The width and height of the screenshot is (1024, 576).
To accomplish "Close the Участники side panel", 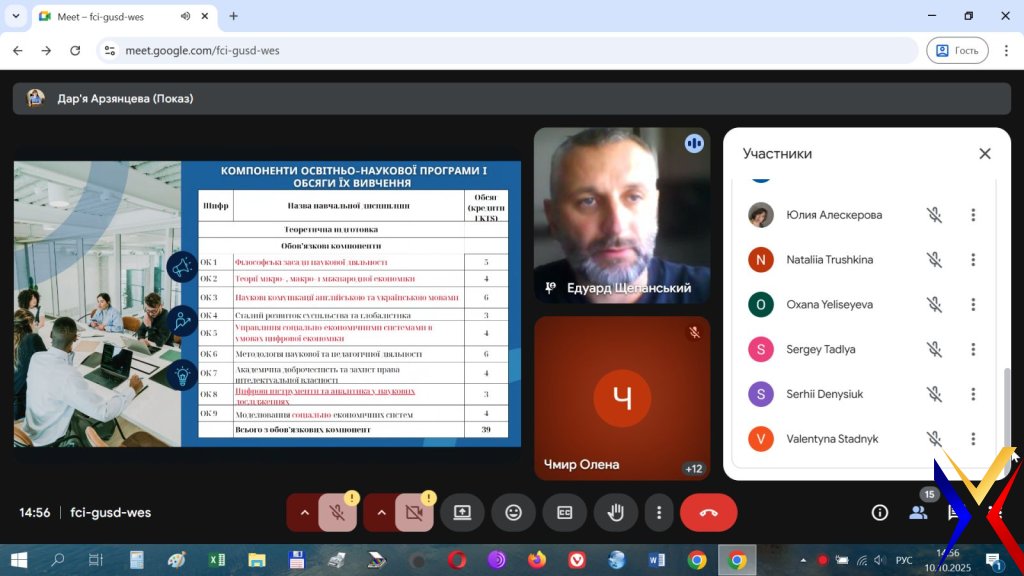I will [x=985, y=154].
